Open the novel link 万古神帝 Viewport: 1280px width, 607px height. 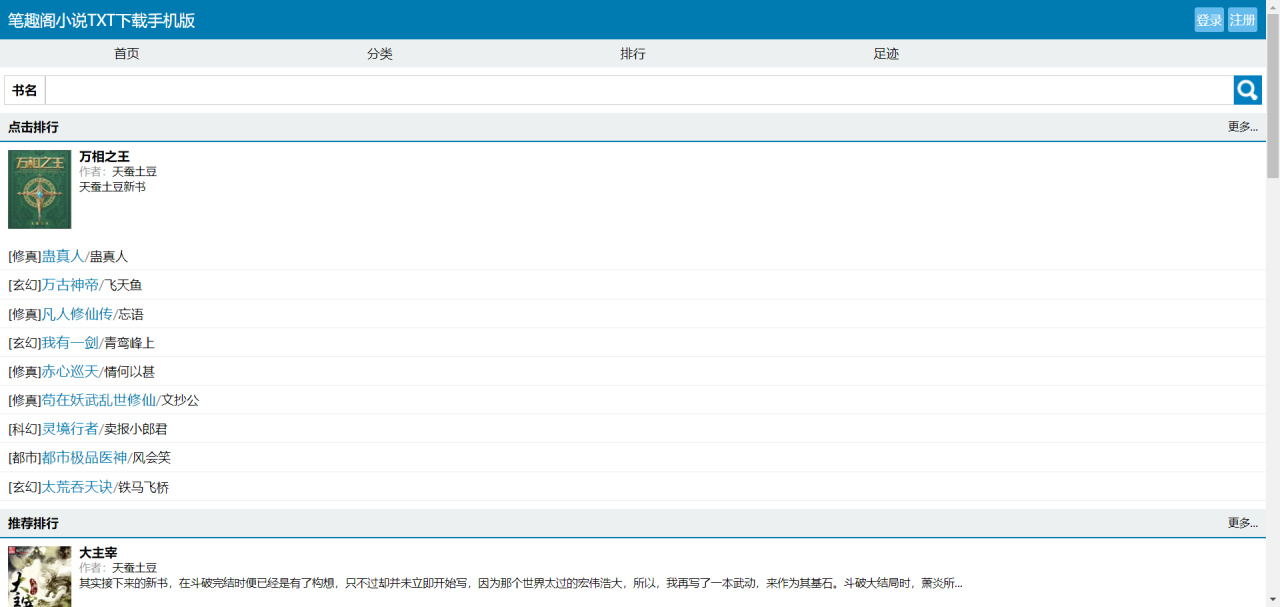click(70, 285)
